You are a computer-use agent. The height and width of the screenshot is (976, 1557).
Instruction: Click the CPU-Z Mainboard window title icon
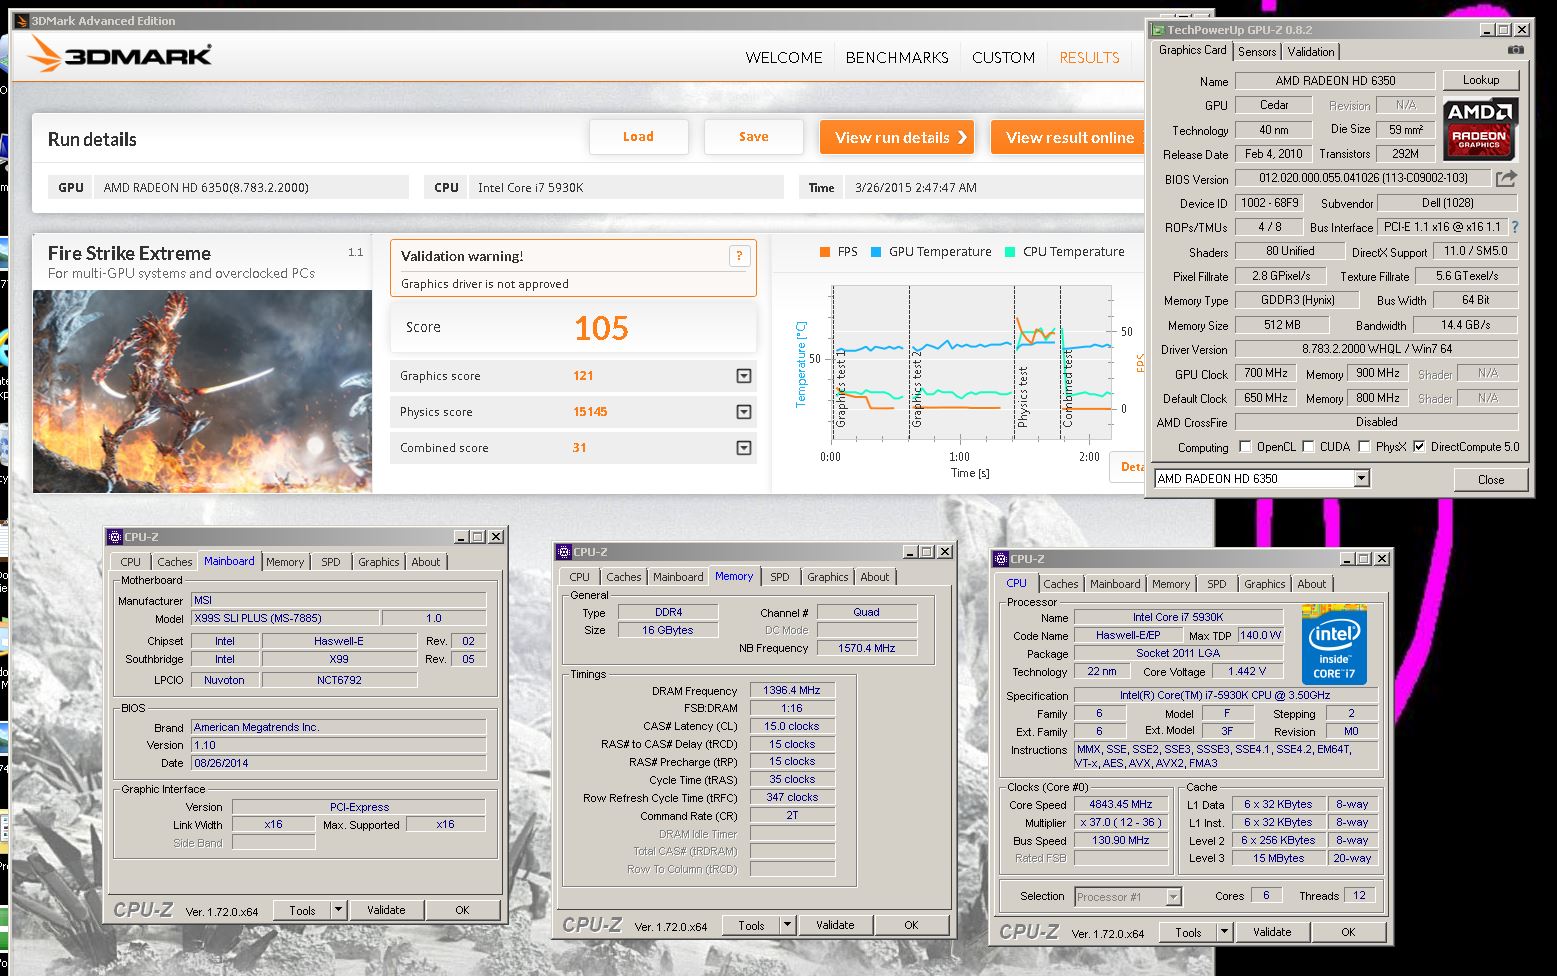115,537
